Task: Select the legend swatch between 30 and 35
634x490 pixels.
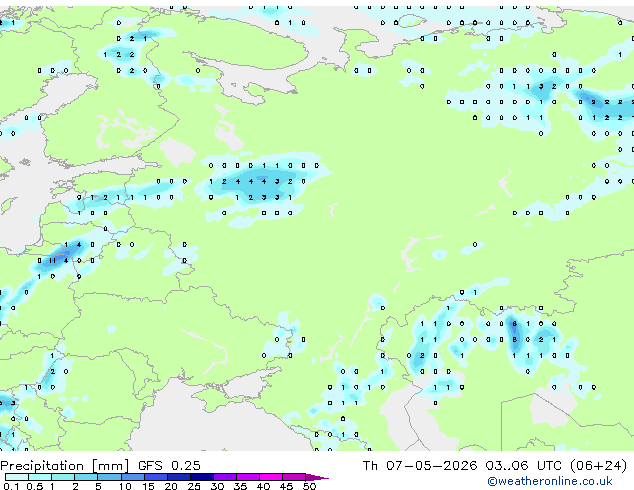Action: (225, 477)
